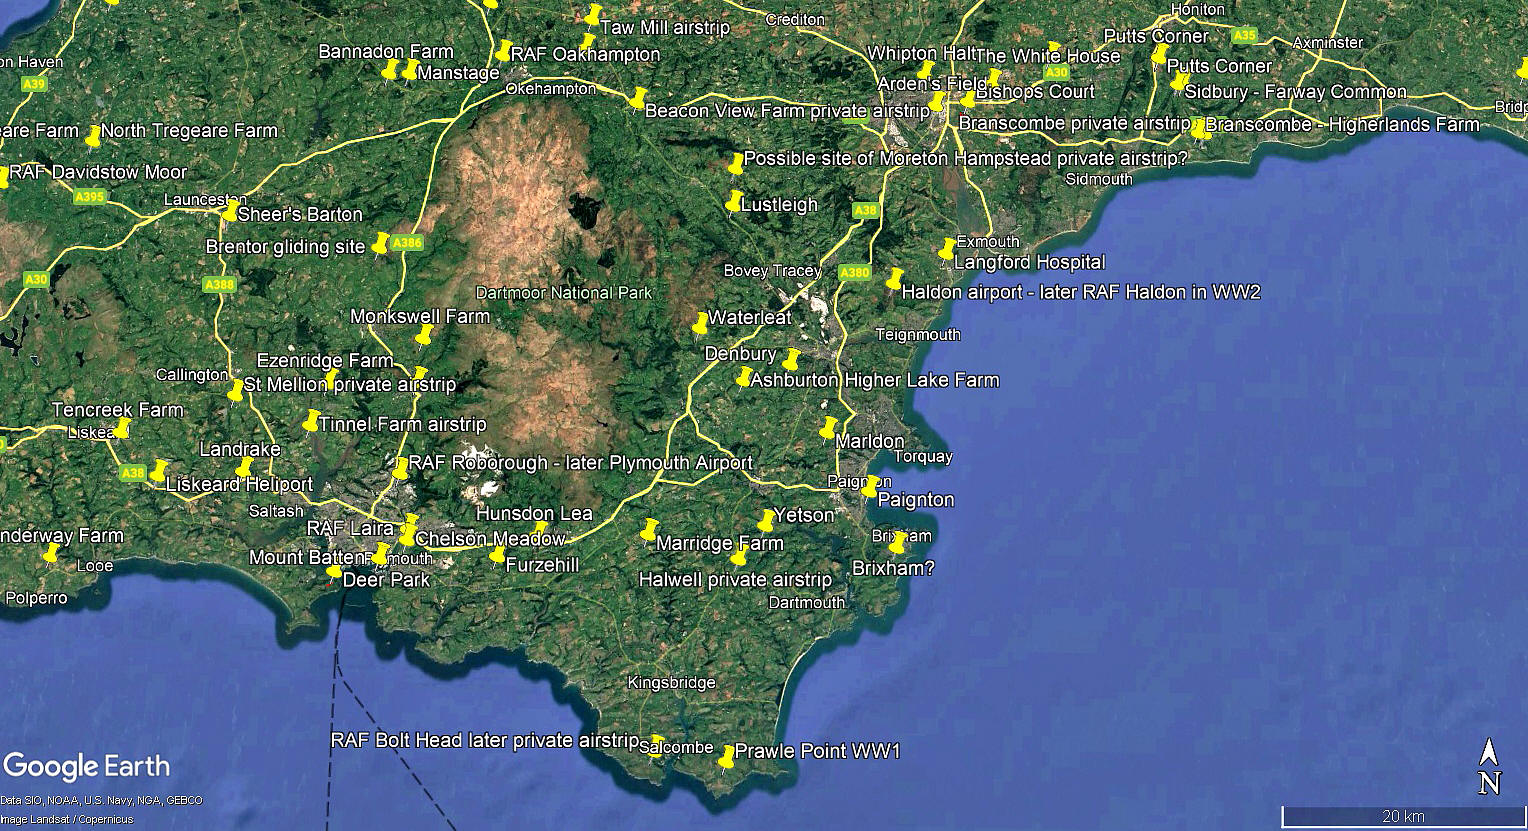Select the Marldon pushpin marker
The width and height of the screenshot is (1528, 831).
828,428
